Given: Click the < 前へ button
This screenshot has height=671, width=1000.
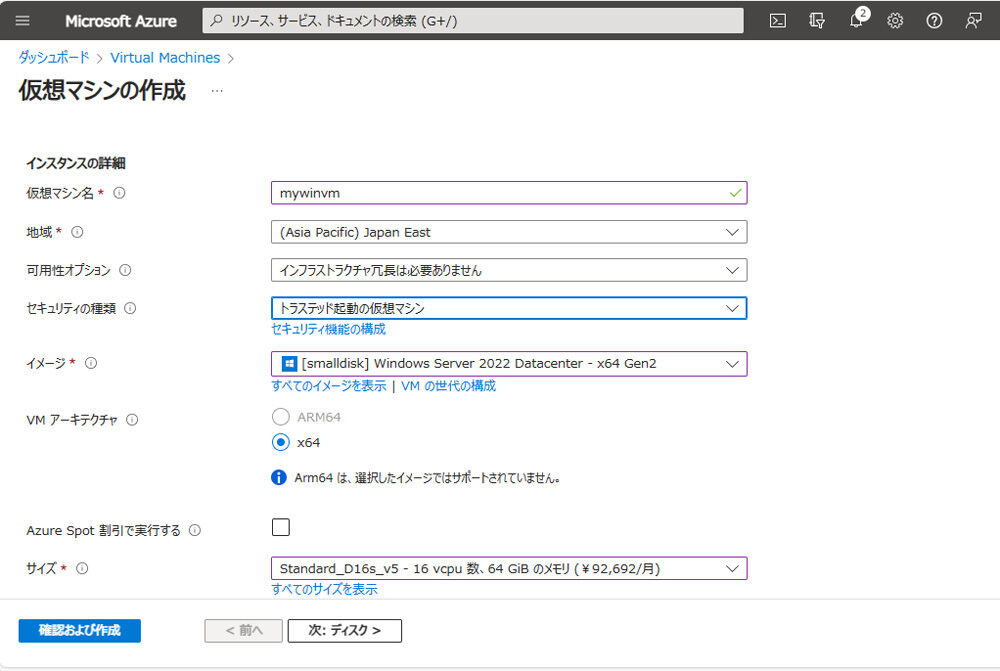Looking at the screenshot, I should coord(244,630).
